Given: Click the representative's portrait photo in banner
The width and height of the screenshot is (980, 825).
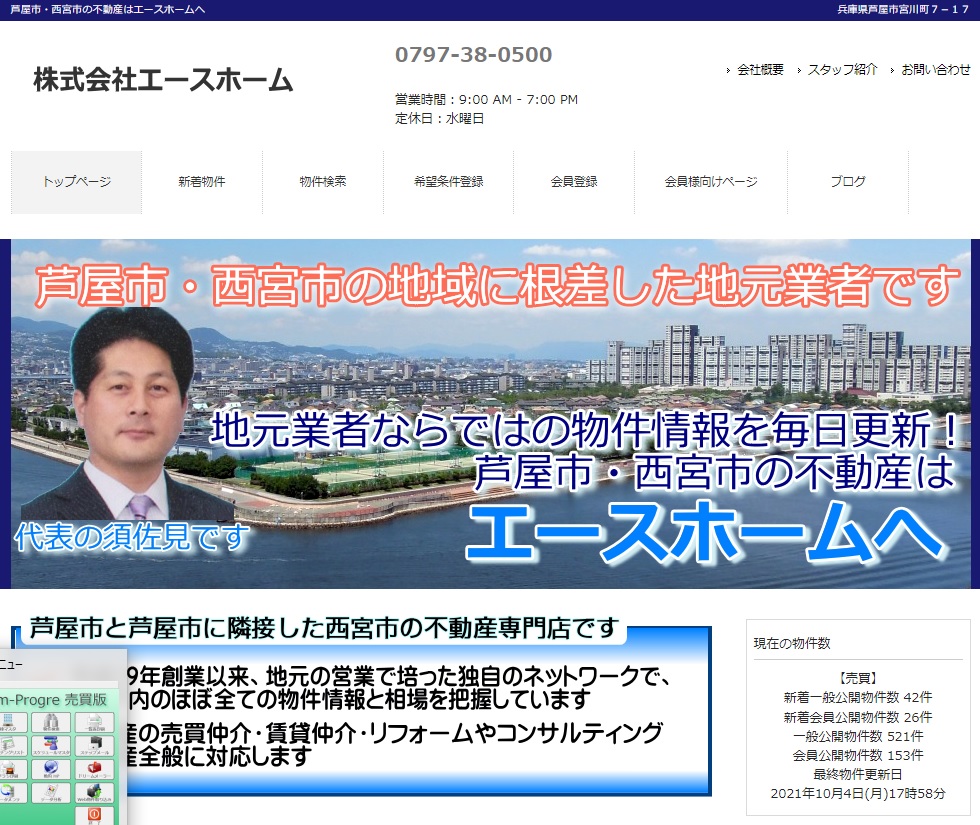Looking at the screenshot, I should click(x=129, y=413).
